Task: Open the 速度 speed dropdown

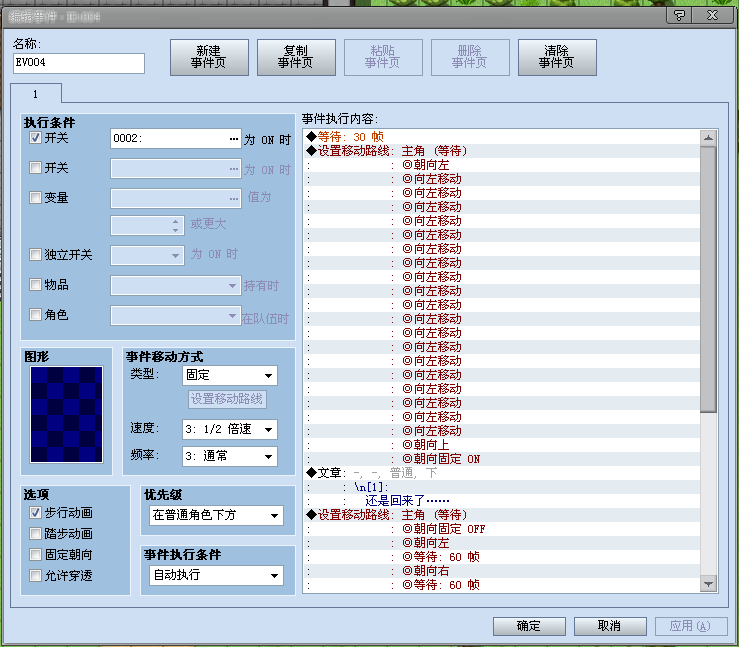Action: tap(230, 429)
